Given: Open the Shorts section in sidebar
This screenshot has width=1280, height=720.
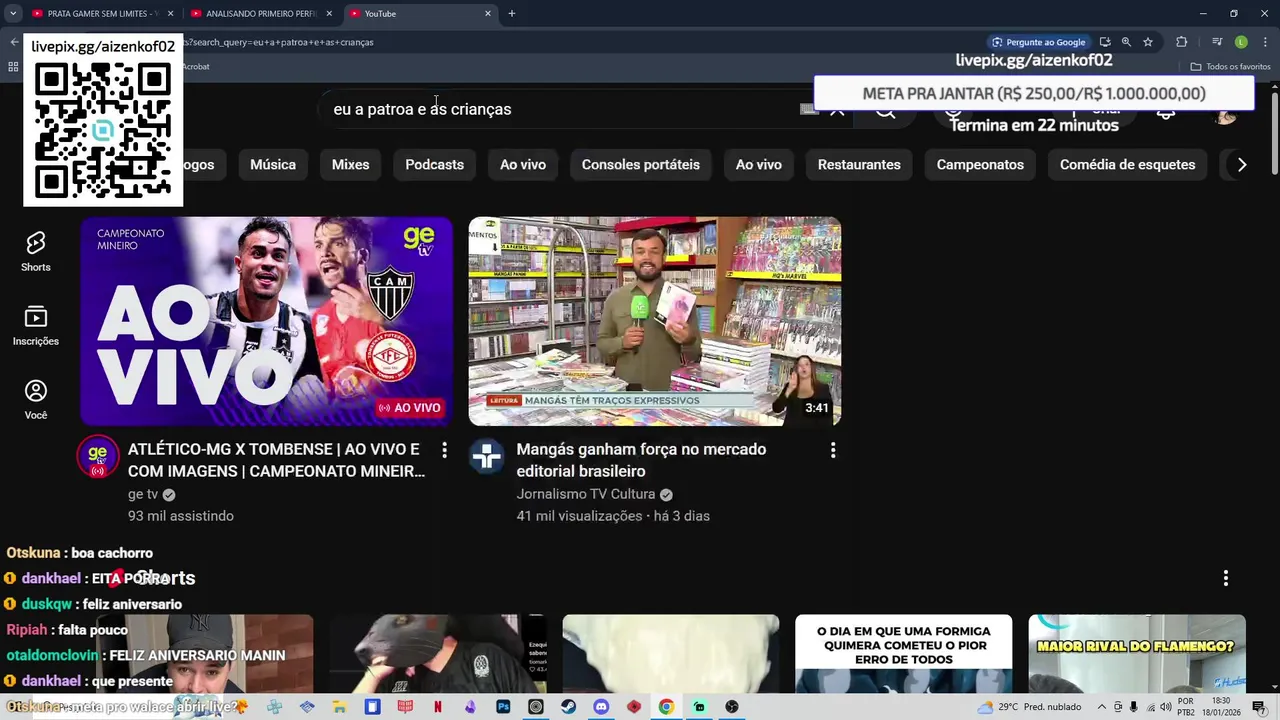Looking at the screenshot, I should coord(36,251).
